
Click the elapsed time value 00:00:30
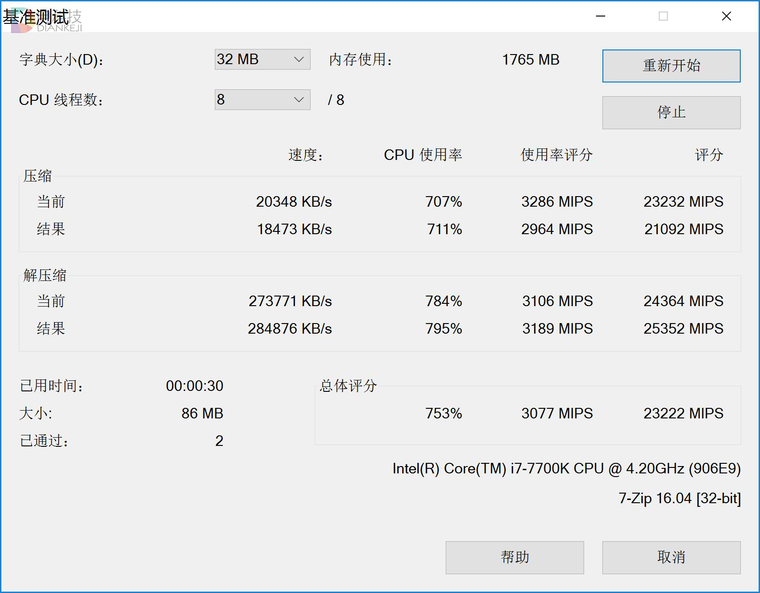(194, 387)
